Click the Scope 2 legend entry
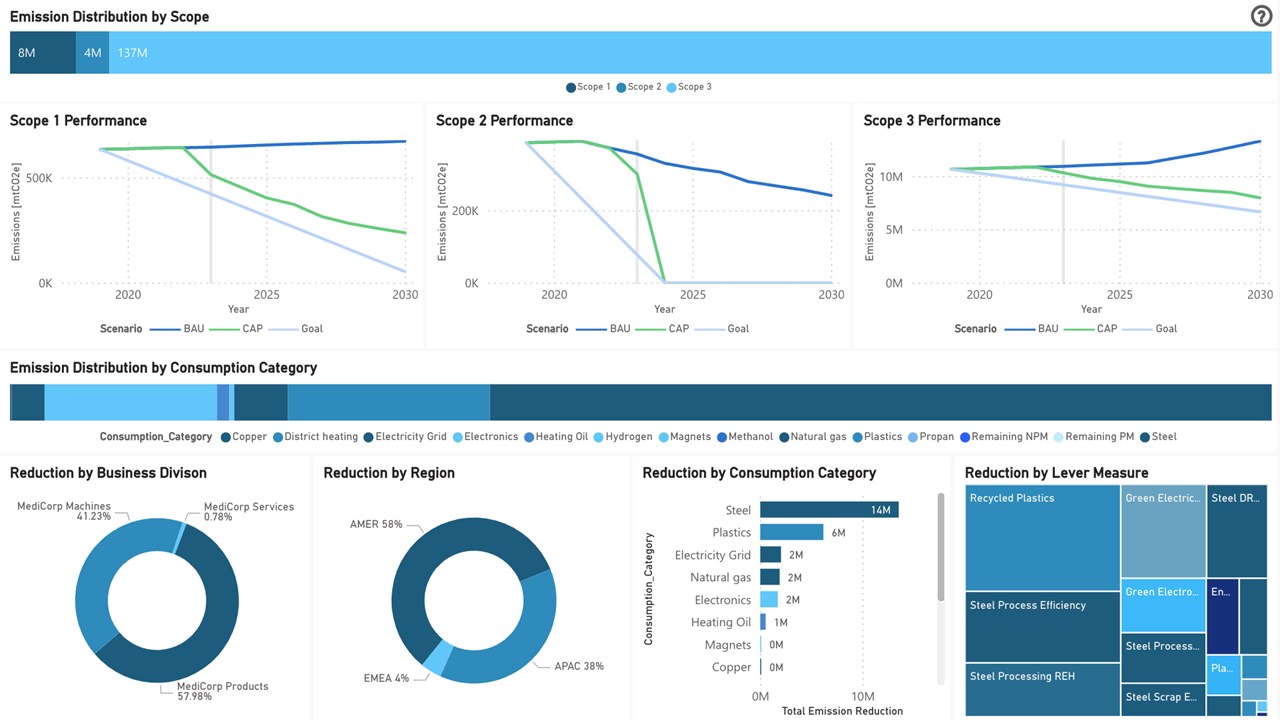Viewport: 1280px width, 720px height. (639, 87)
